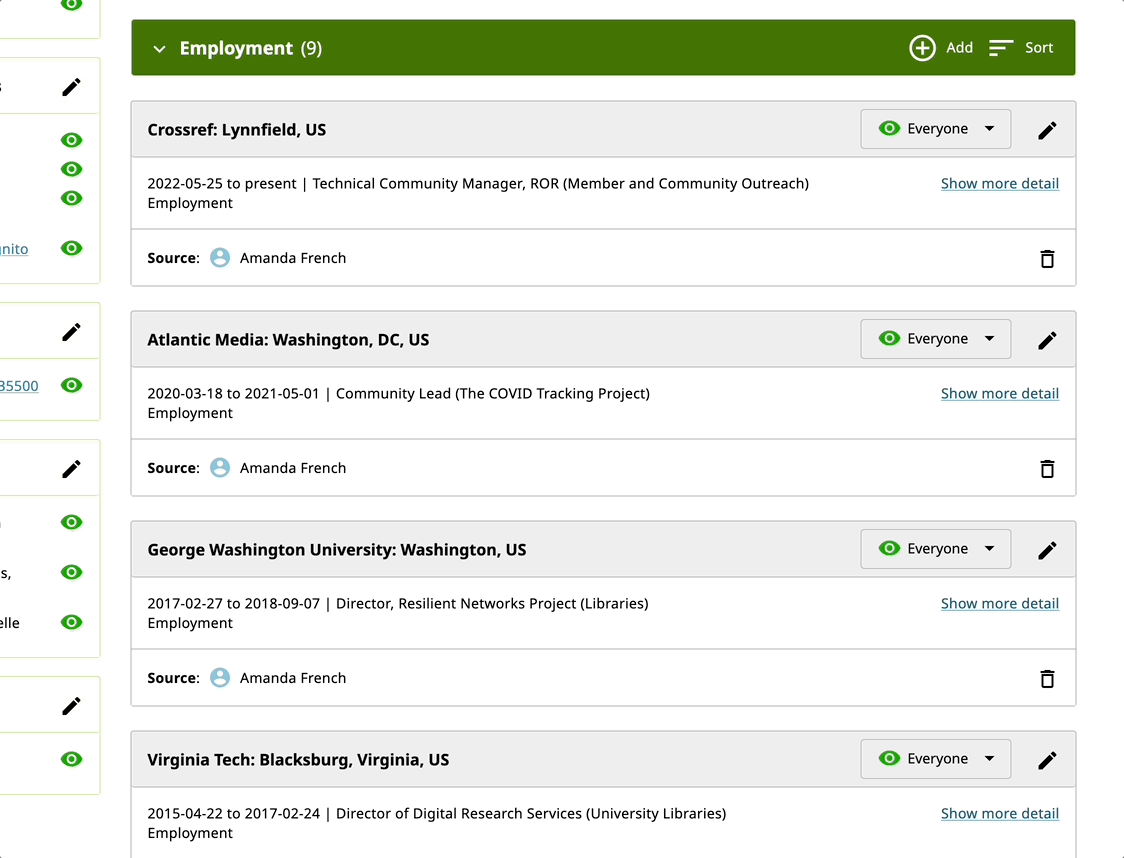Click the Director of Digital Research Services line

click(x=530, y=814)
